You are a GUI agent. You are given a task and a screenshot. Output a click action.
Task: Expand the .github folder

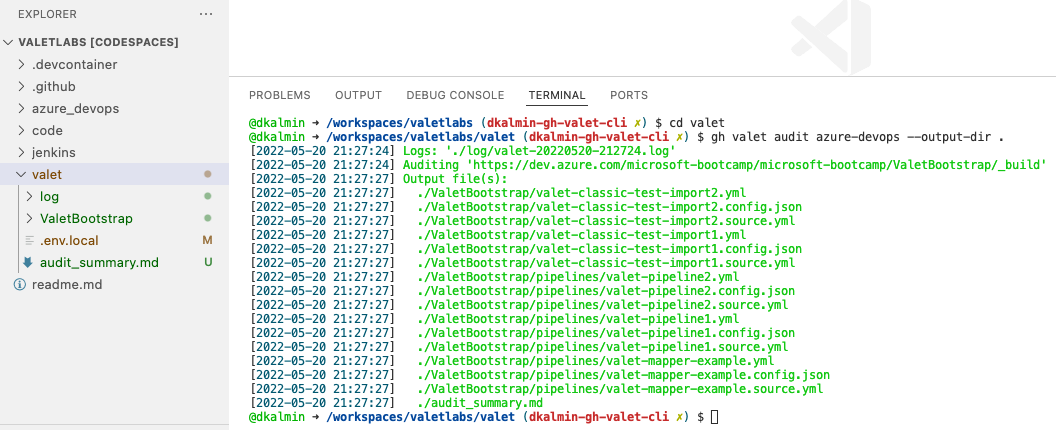click(x=22, y=87)
